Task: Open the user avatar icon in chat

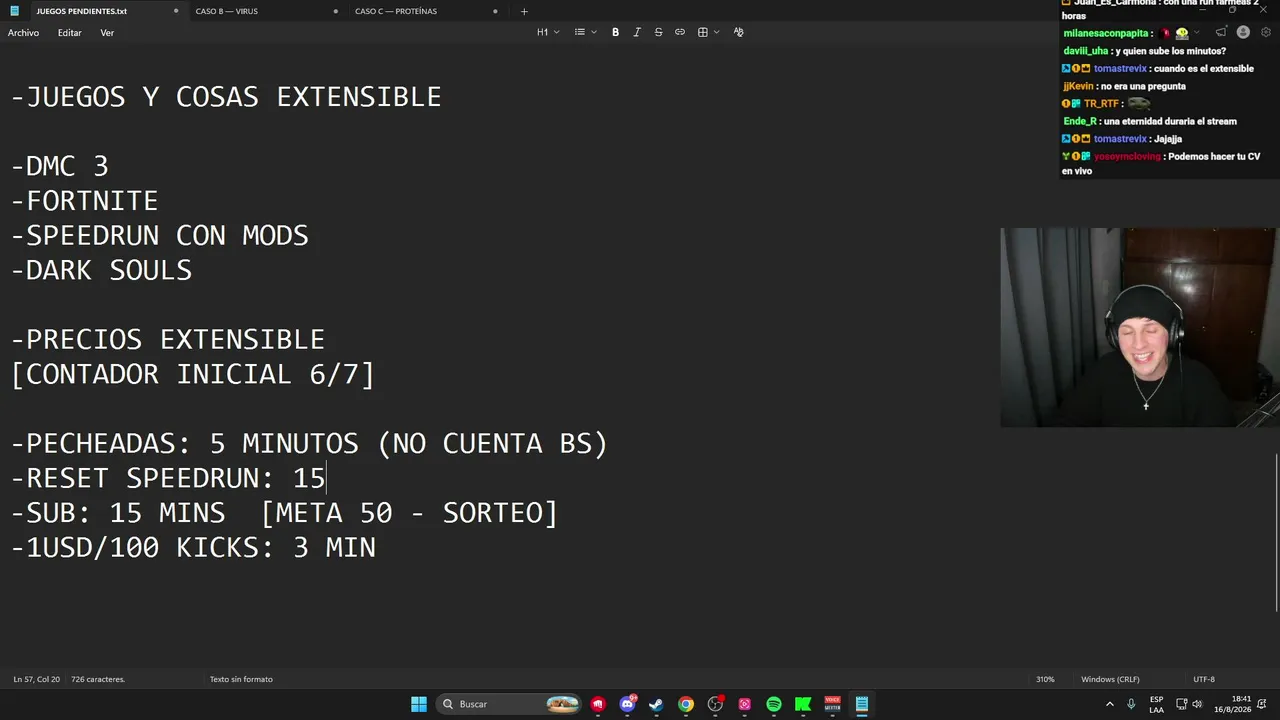Action: pyautogui.click(x=1243, y=32)
